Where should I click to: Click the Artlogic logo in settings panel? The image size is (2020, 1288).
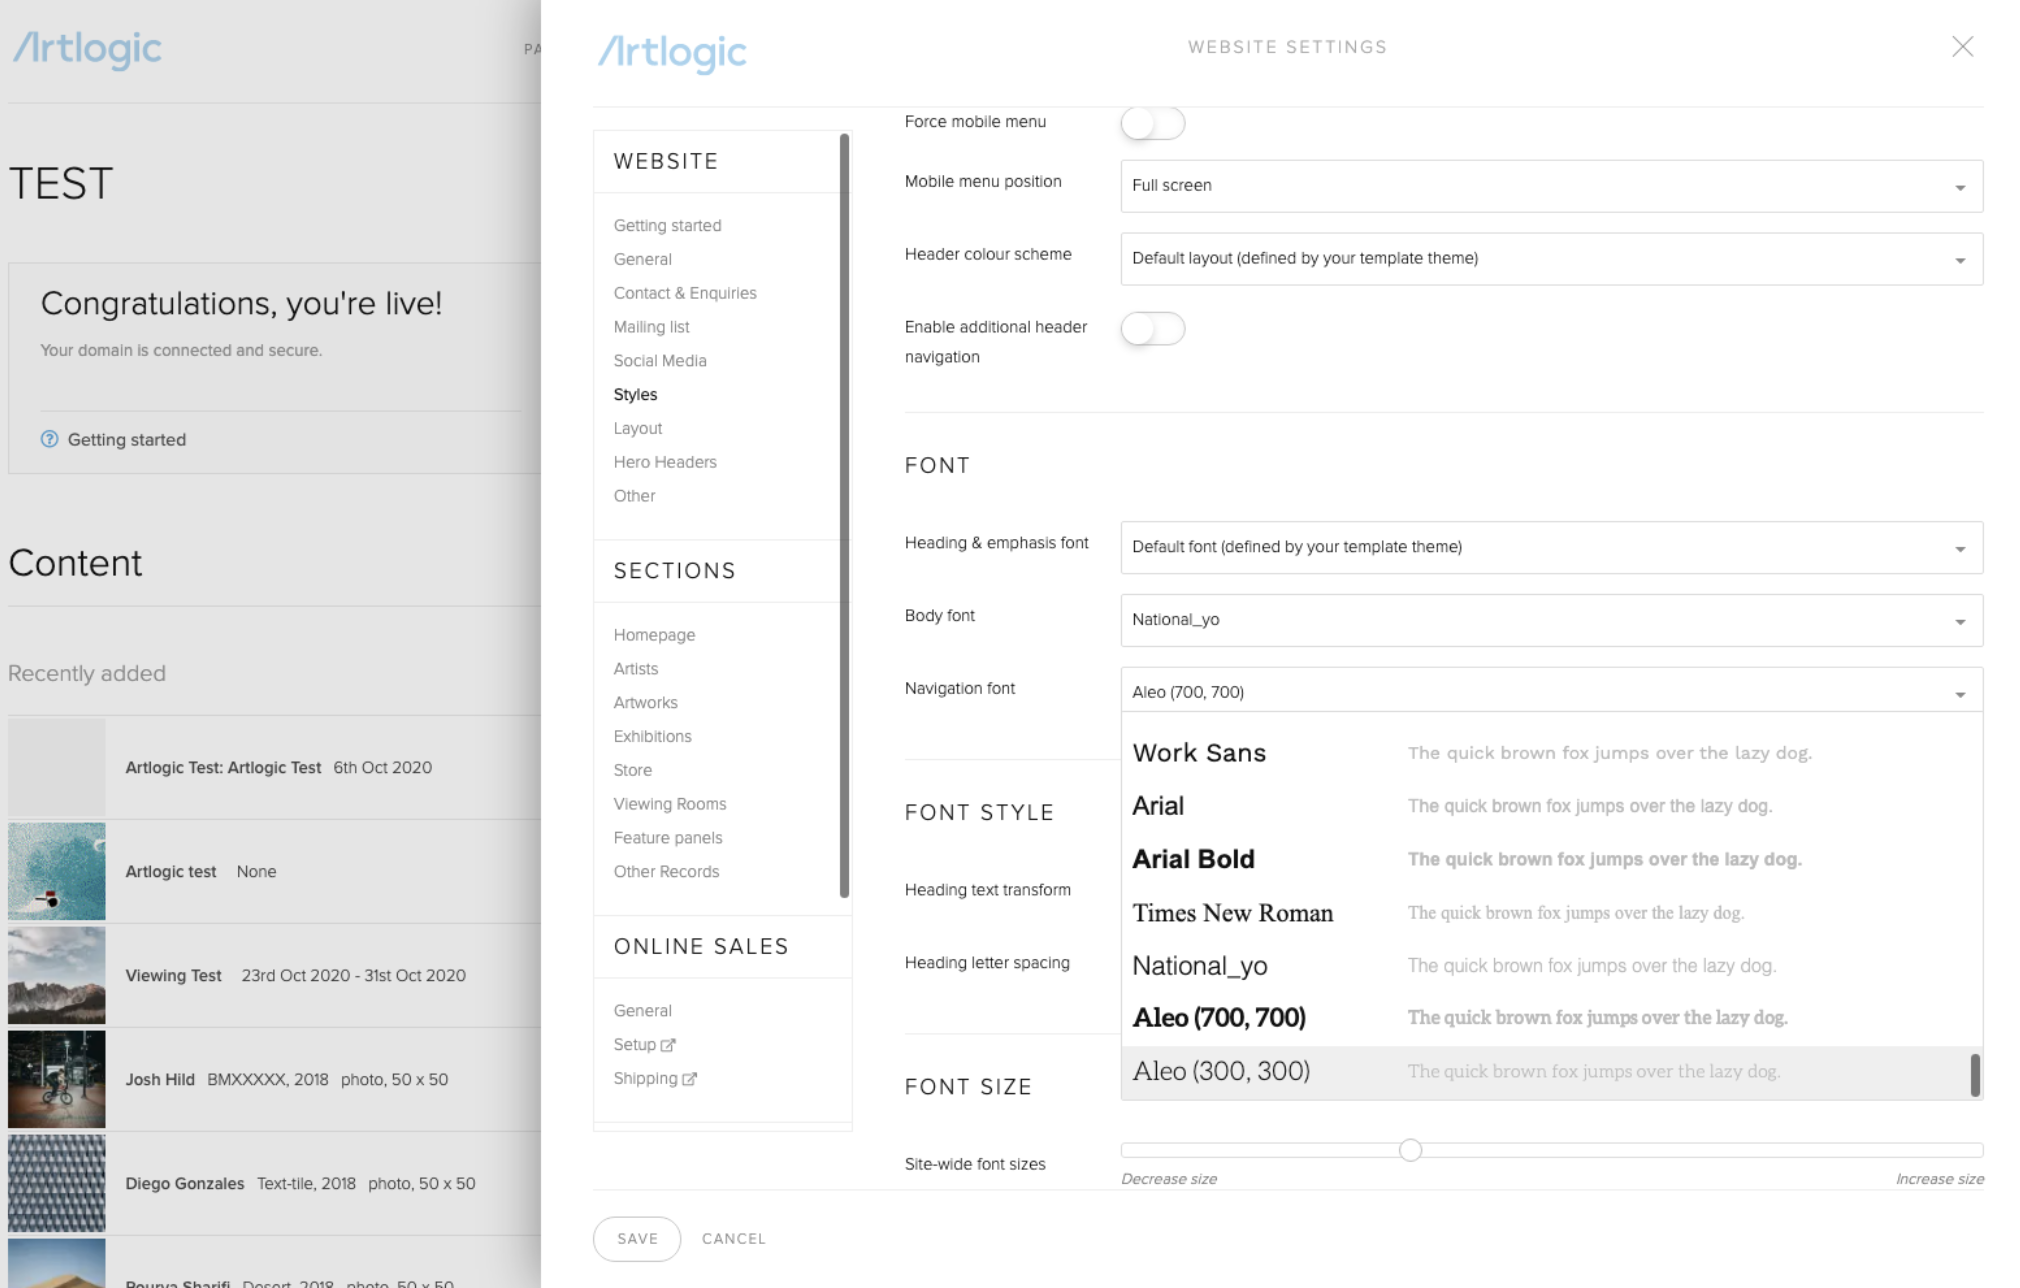pos(672,52)
